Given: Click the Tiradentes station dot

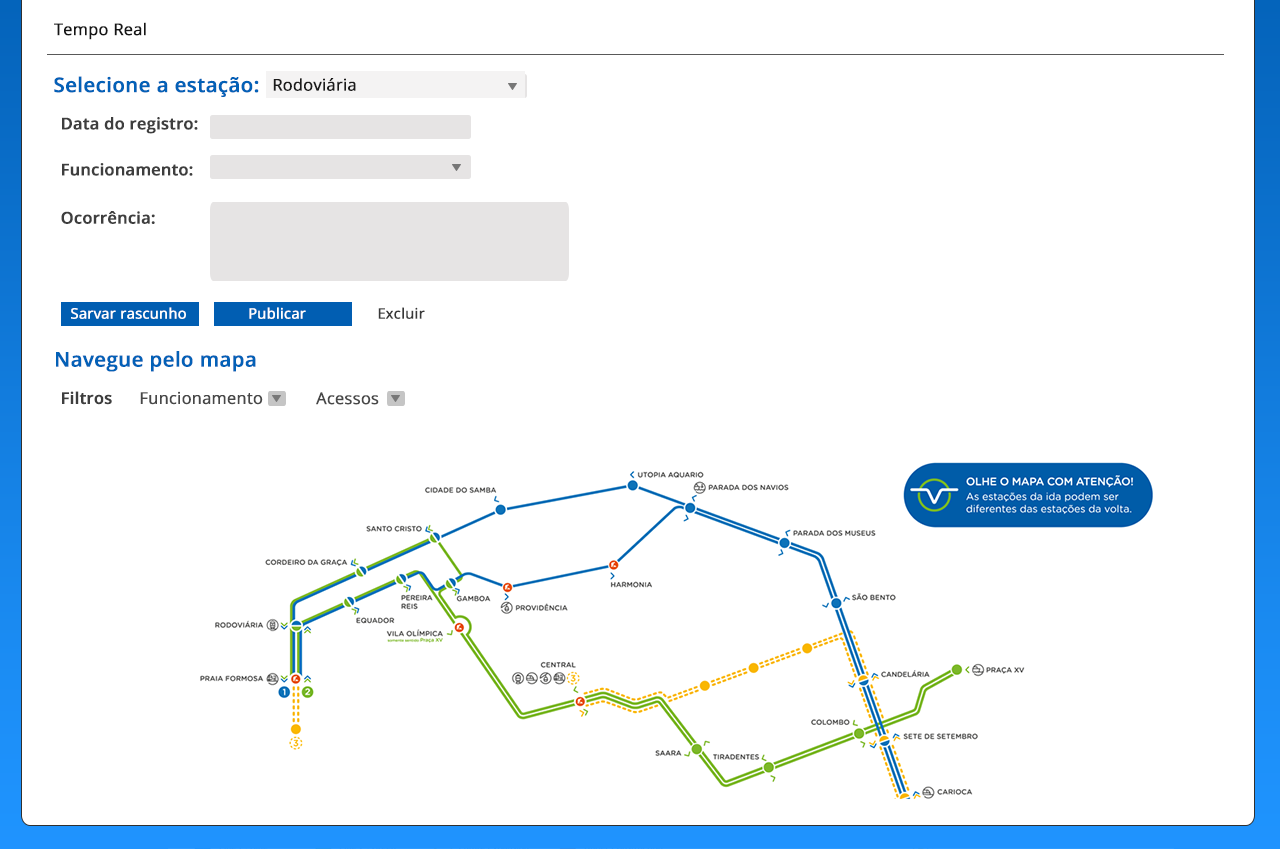Looking at the screenshot, I should 768,767.
